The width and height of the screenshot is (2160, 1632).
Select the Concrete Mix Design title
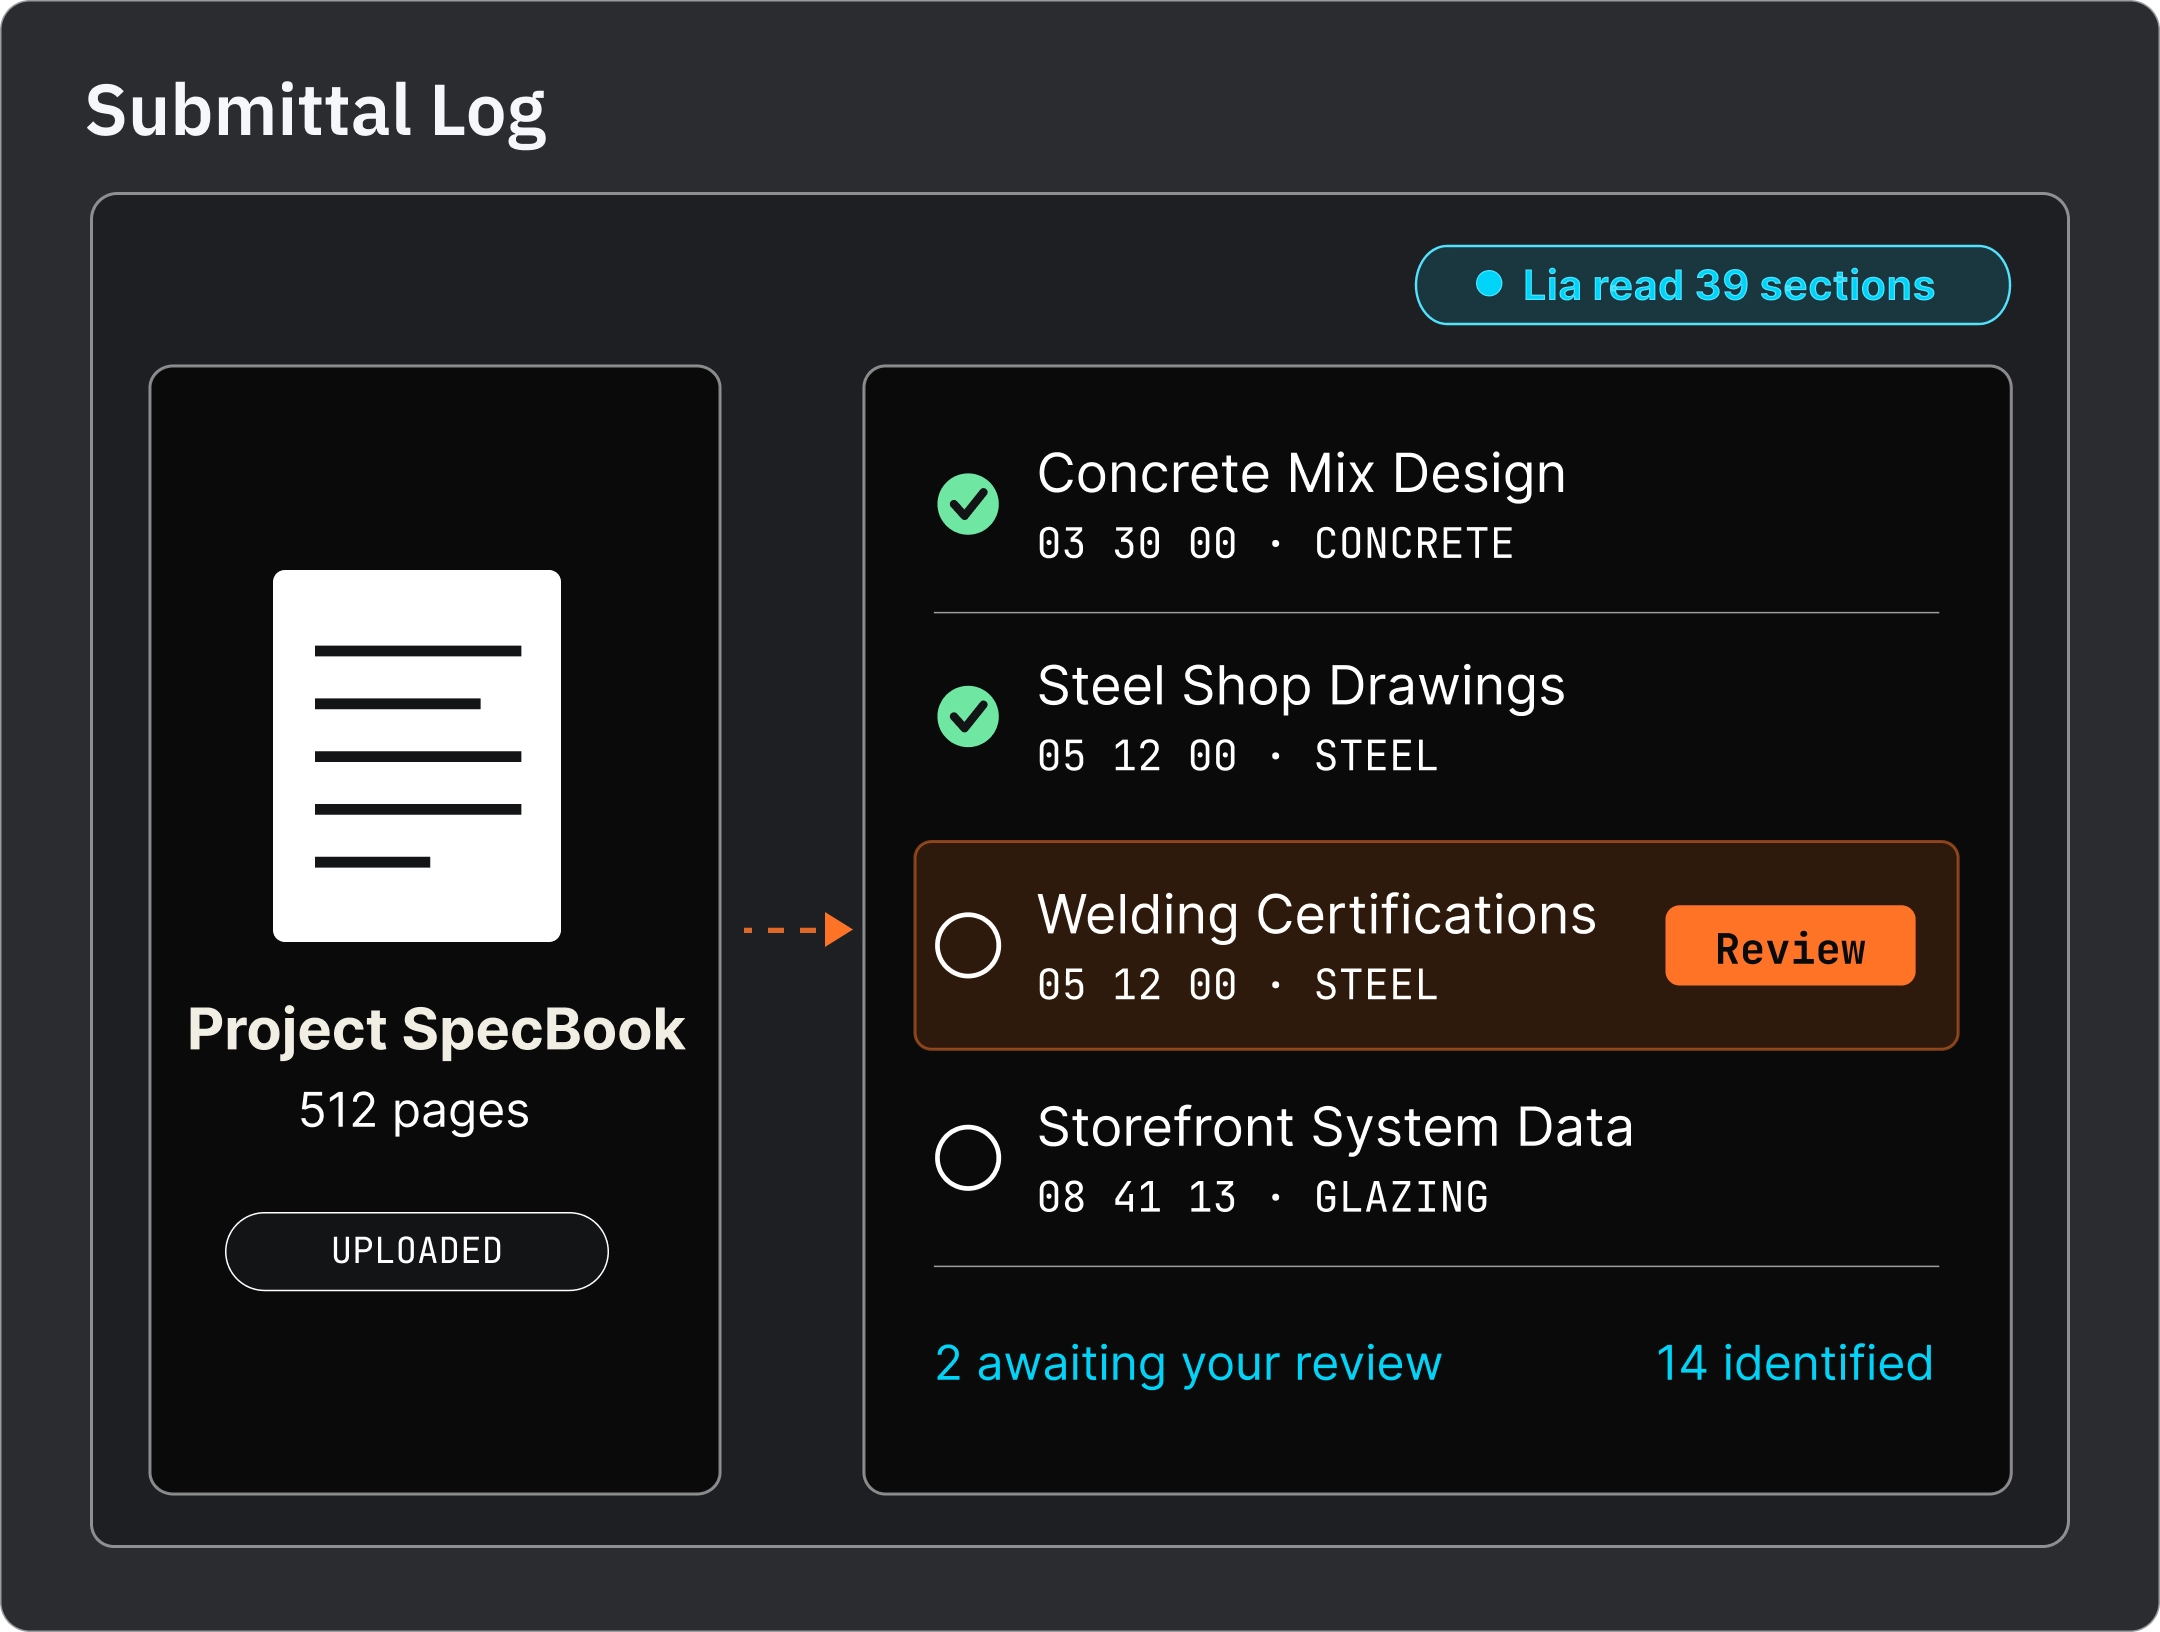click(x=1301, y=474)
